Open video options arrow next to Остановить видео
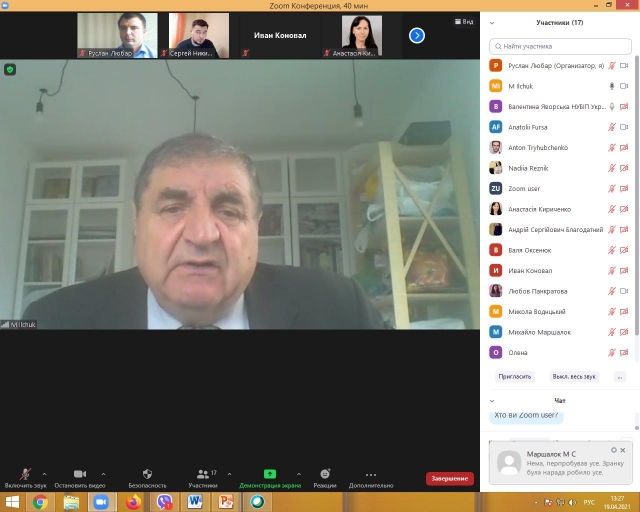 [x=103, y=474]
